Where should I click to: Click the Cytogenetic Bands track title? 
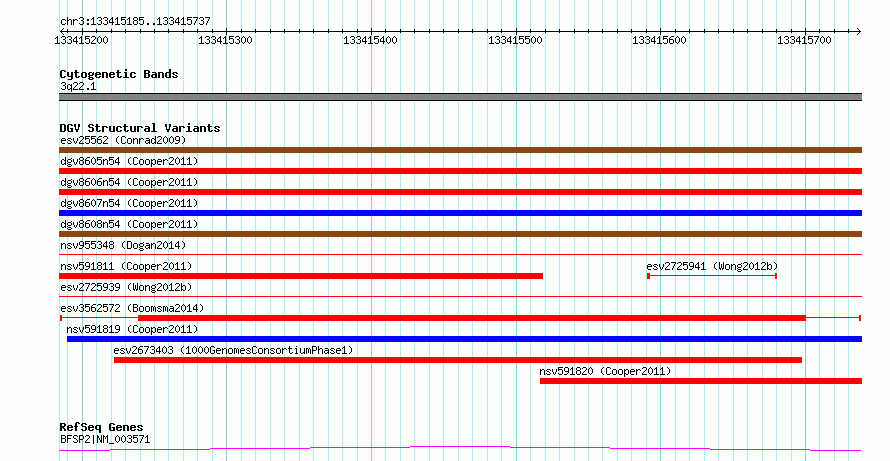[119, 74]
